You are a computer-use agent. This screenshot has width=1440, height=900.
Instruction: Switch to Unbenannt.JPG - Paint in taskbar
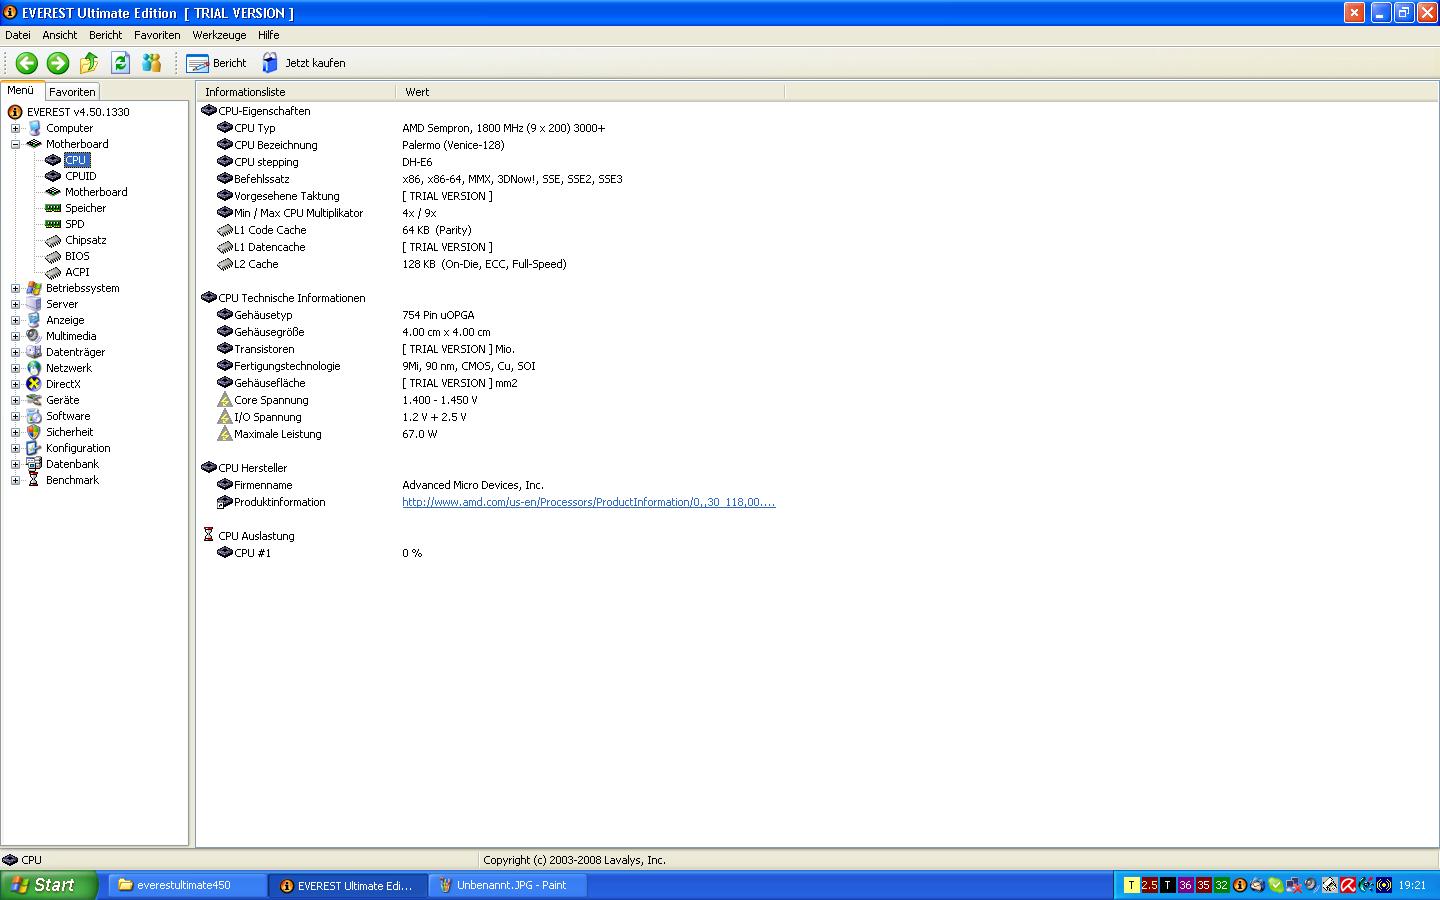[x=508, y=885]
